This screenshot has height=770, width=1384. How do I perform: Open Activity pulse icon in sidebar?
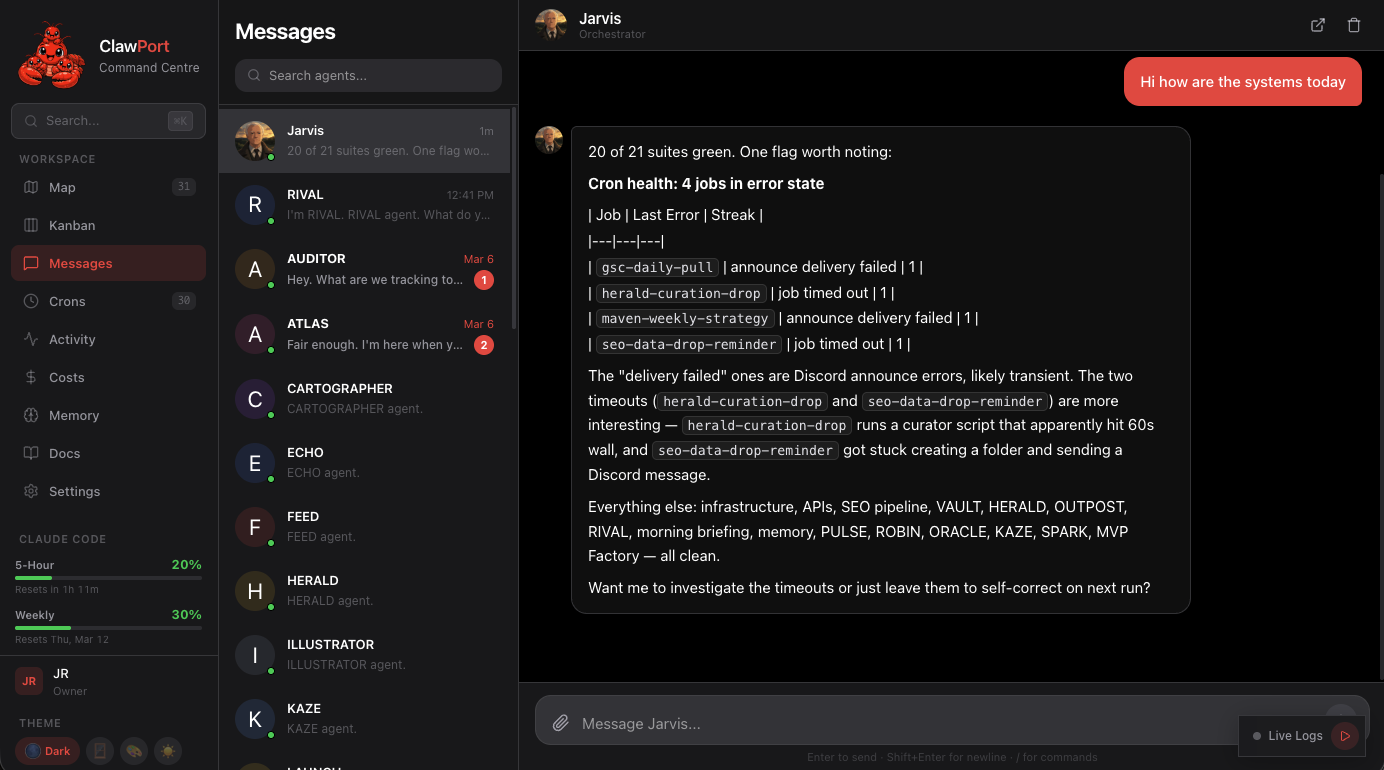(x=31, y=339)
